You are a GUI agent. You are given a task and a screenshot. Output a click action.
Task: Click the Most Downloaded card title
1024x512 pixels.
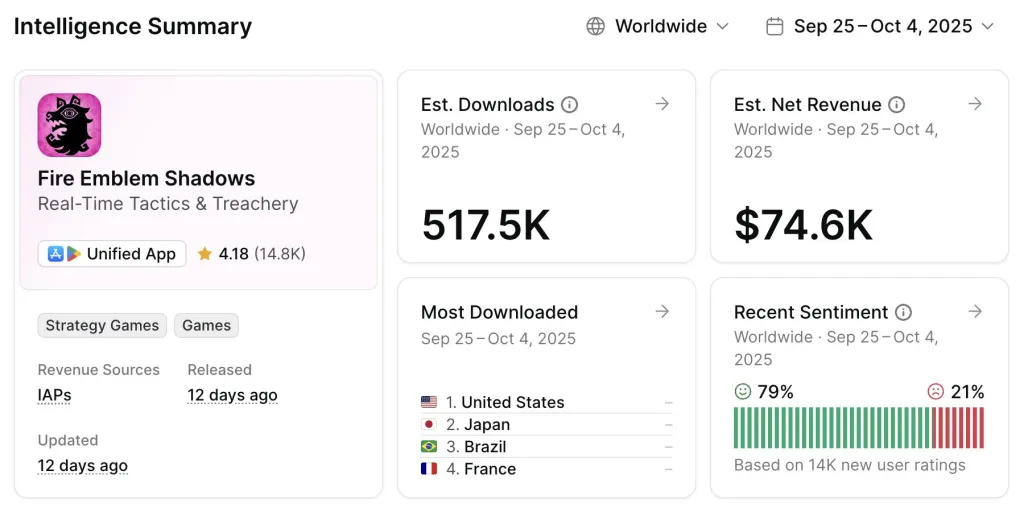pyautogui.click(x=500, y=312)
